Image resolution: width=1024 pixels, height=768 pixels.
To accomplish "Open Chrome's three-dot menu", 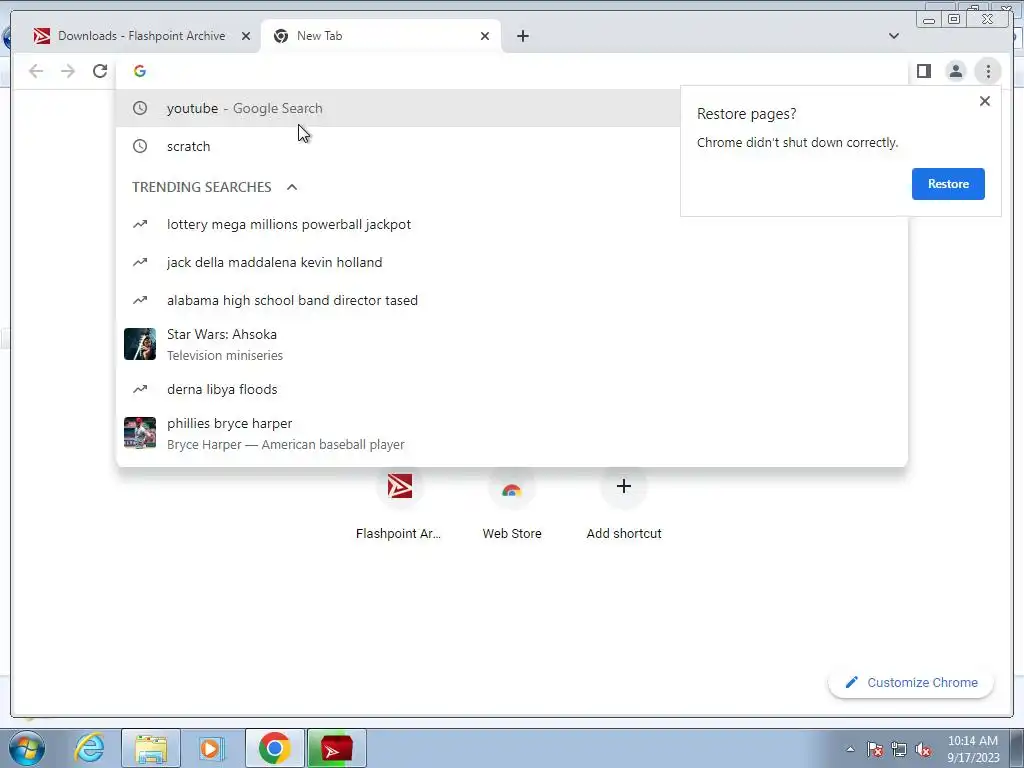I will point(988,71).
